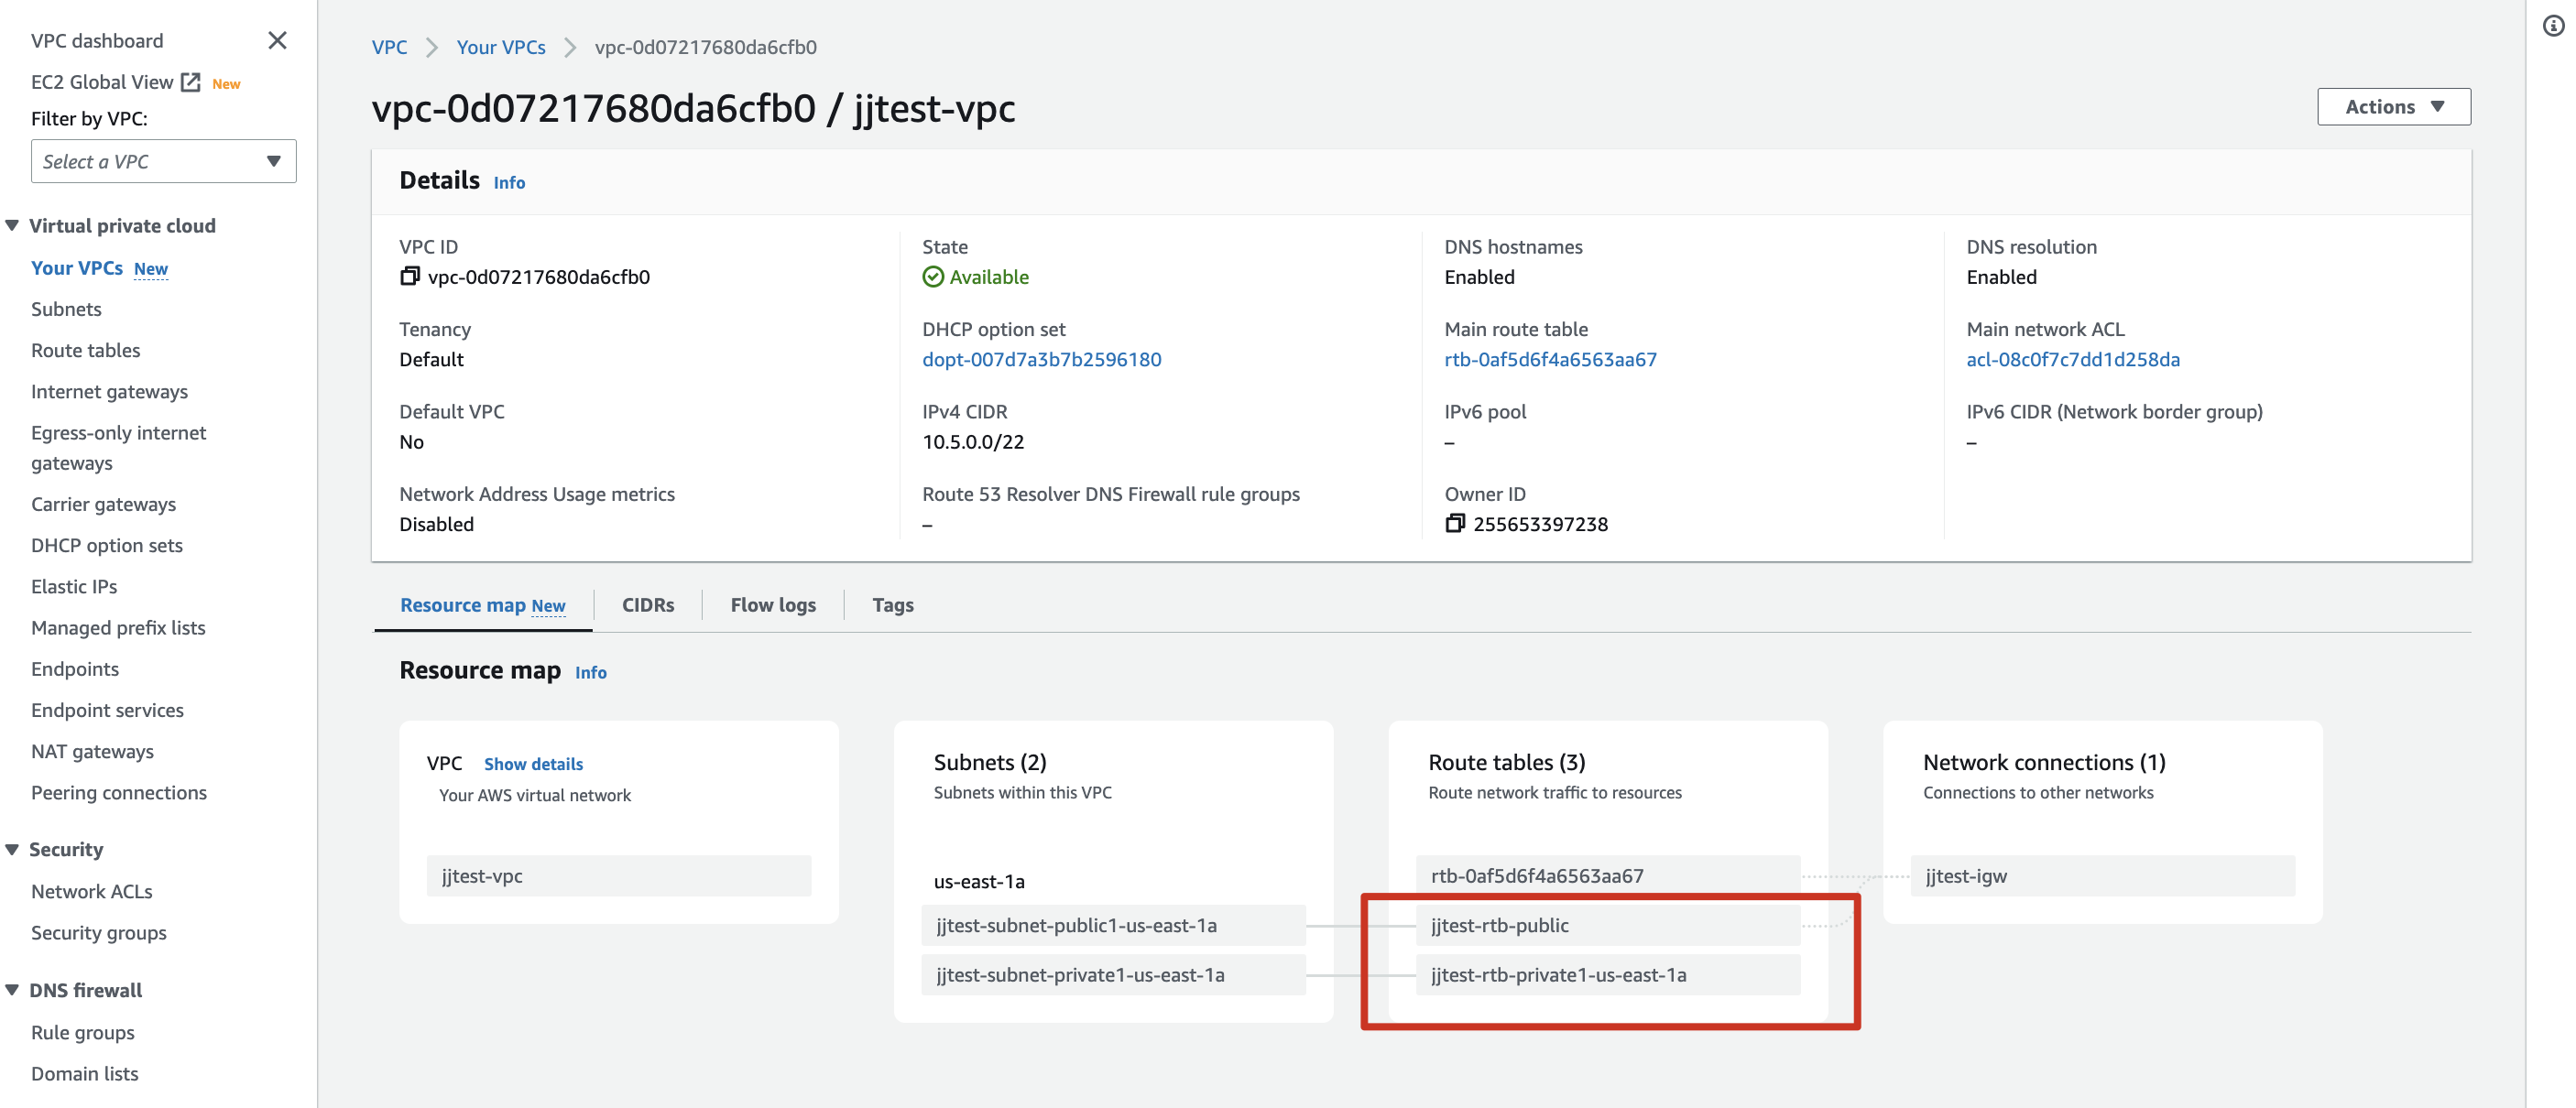
Task: Click Show details for the VPC card
Action: pos(533,764)
